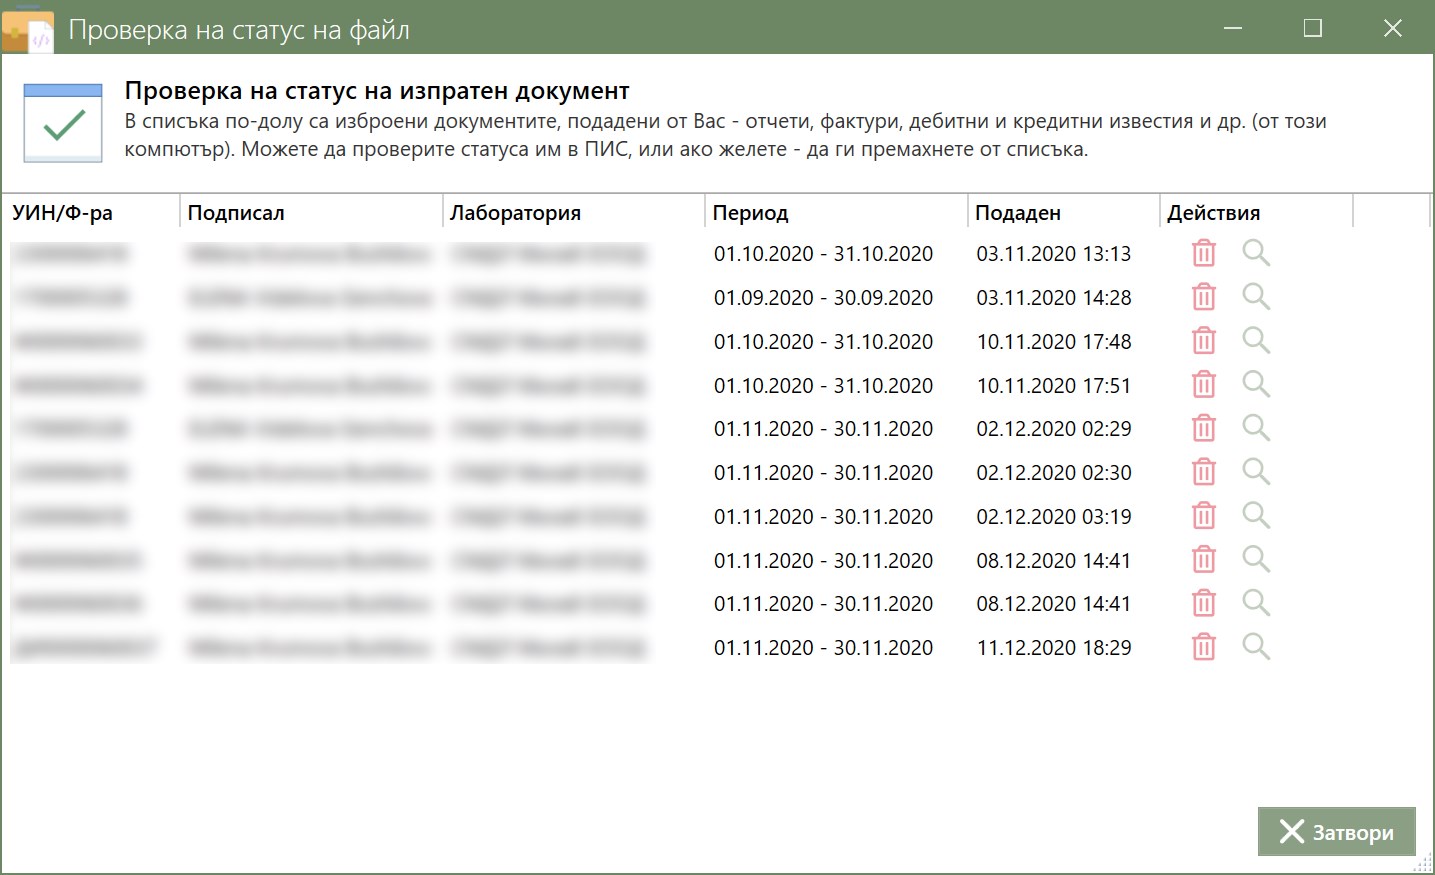Click heading Проверка на статус на изпратен документ
Viewport: 1435px width, 875px height.
pos(377,91)
